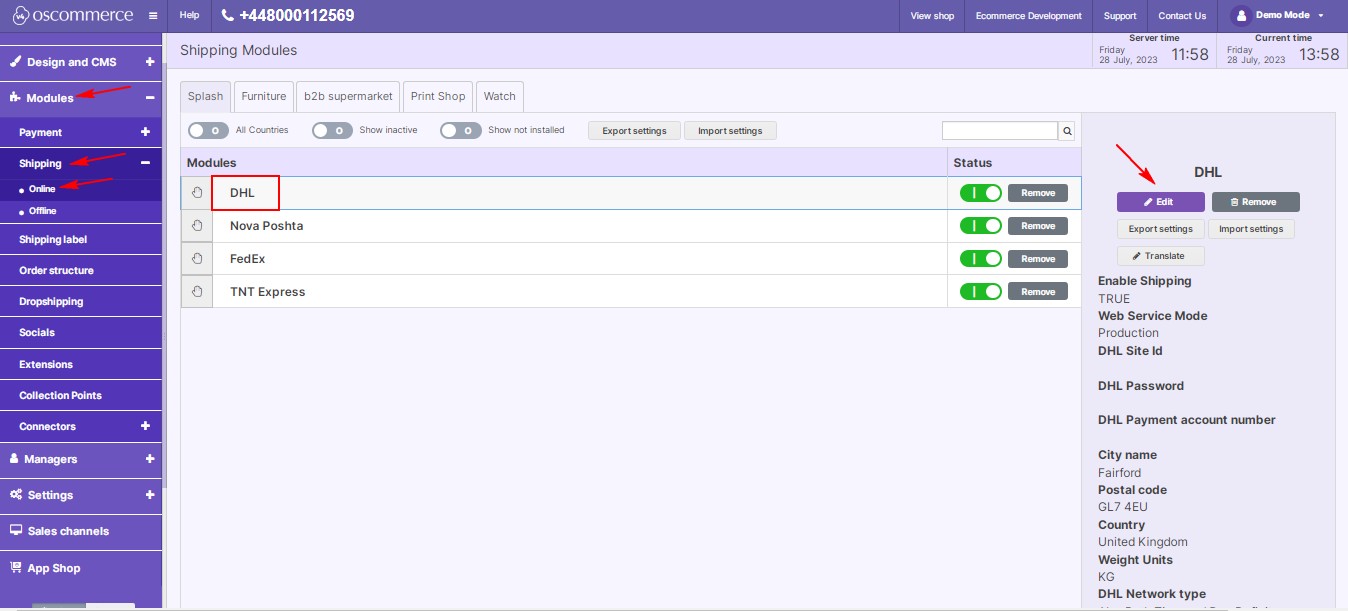Image resolution: width=1348 pixels, height=611 pixels.
Task: Disable the TNT Express status switch
Action: pyautogui.click(x=981, y=292)
